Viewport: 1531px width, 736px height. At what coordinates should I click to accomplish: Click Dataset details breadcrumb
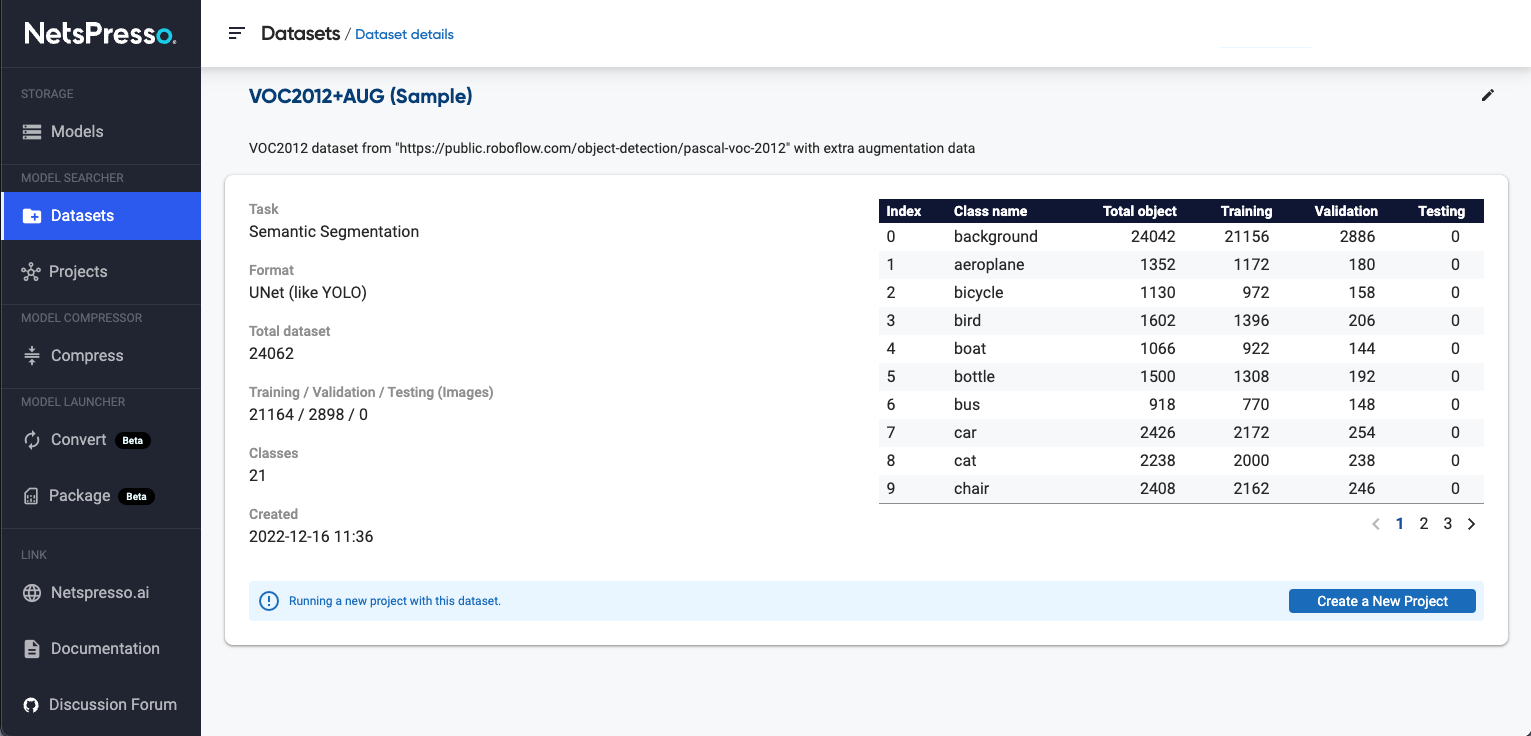click(x=404, y=34)
